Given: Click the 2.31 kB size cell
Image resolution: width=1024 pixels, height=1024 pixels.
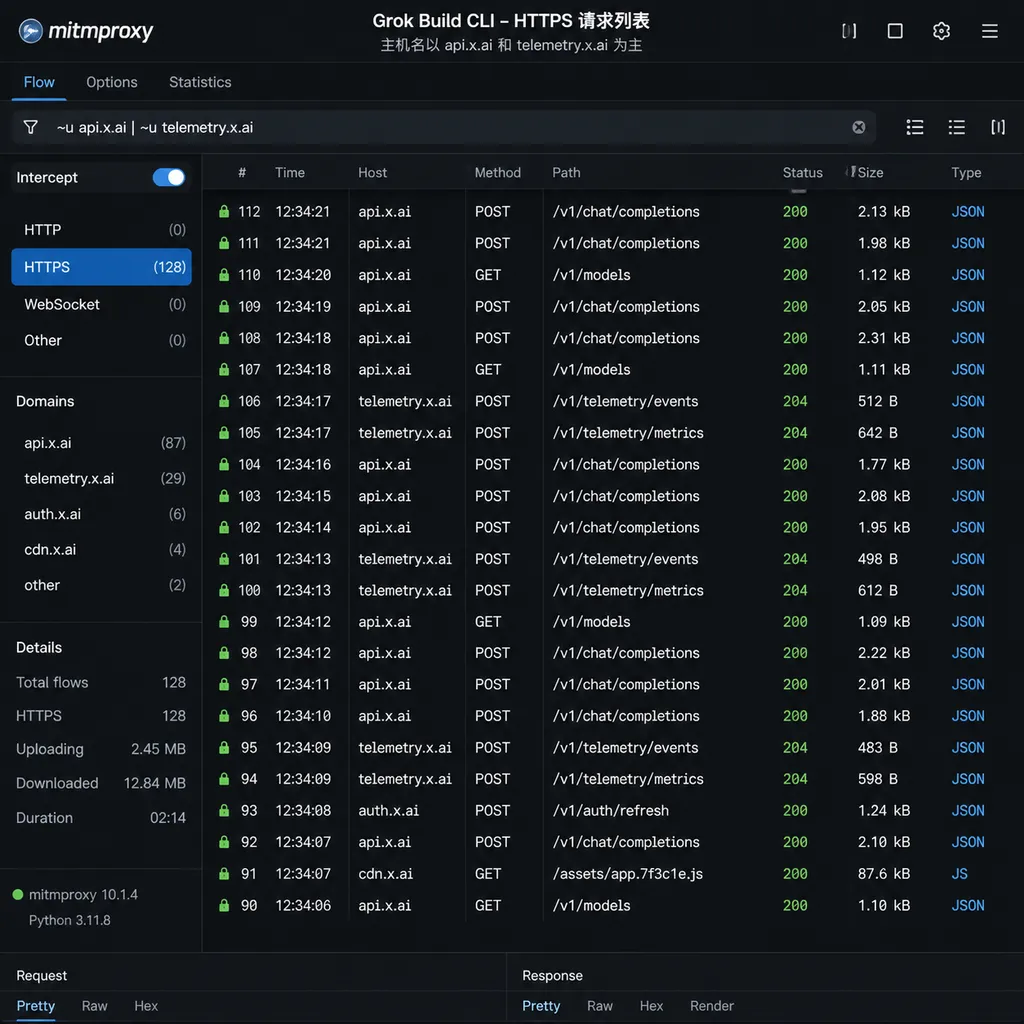Looking at the screenshot, I should point(884,338).
